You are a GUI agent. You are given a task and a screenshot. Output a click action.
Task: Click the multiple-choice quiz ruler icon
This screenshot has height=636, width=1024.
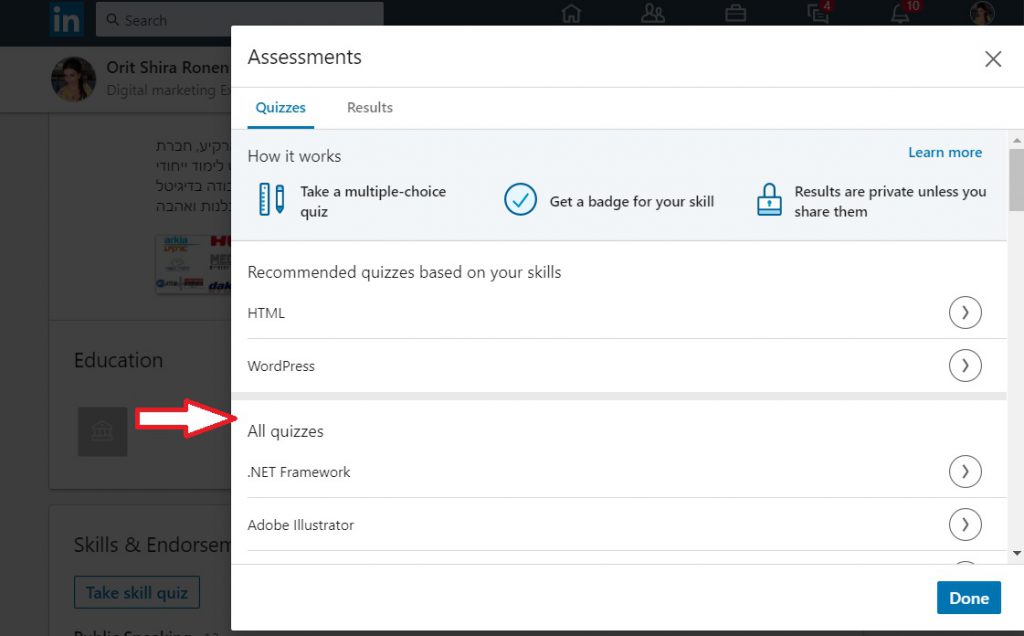[272, 199]
